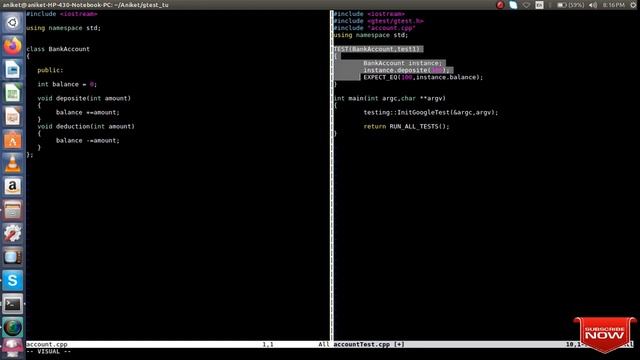Screen dimensions: 640x360
Task: Click the terminal window title in the top bar
Action: (x=85, y=5)
